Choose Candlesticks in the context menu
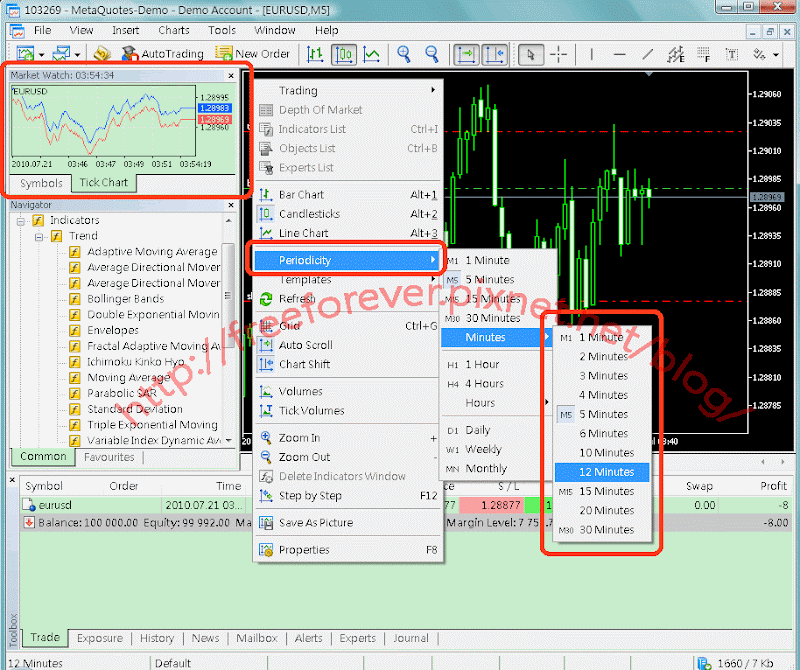Viewport: 800px width, 670px height. tap(348, 214)
